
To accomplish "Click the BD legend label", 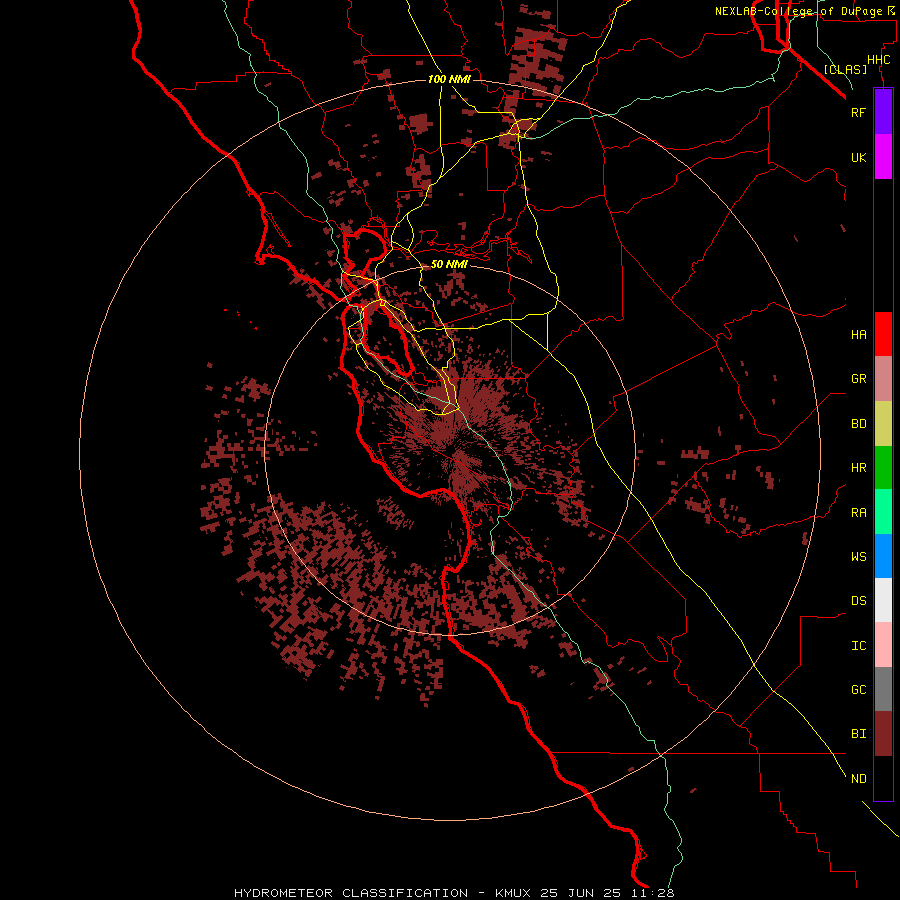I will pyautogui.click(x=858, y=424).
